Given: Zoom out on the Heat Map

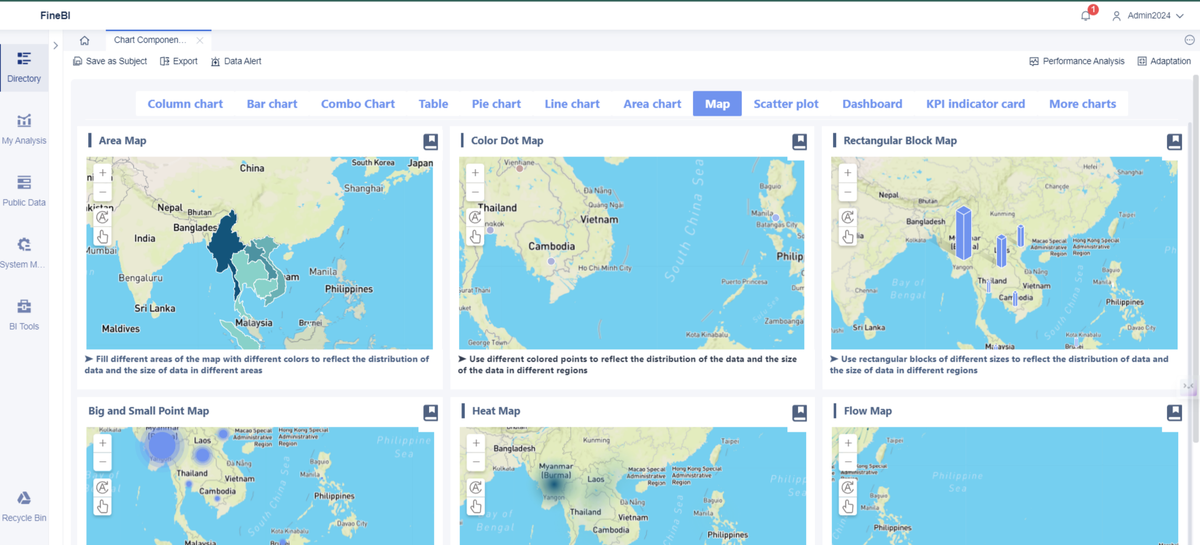Looking at the screenshot, I should [476, 461].
